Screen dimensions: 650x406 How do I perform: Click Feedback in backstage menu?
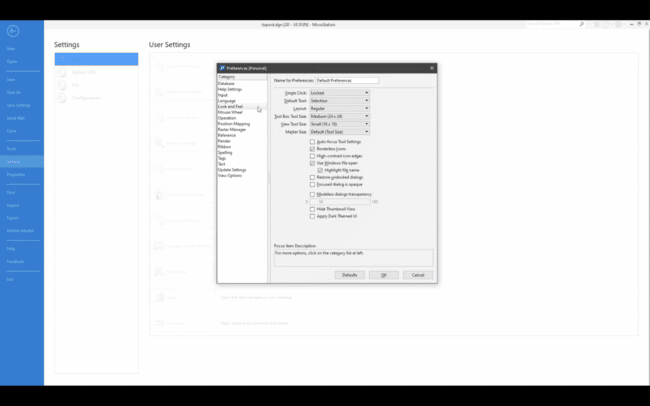15,261
